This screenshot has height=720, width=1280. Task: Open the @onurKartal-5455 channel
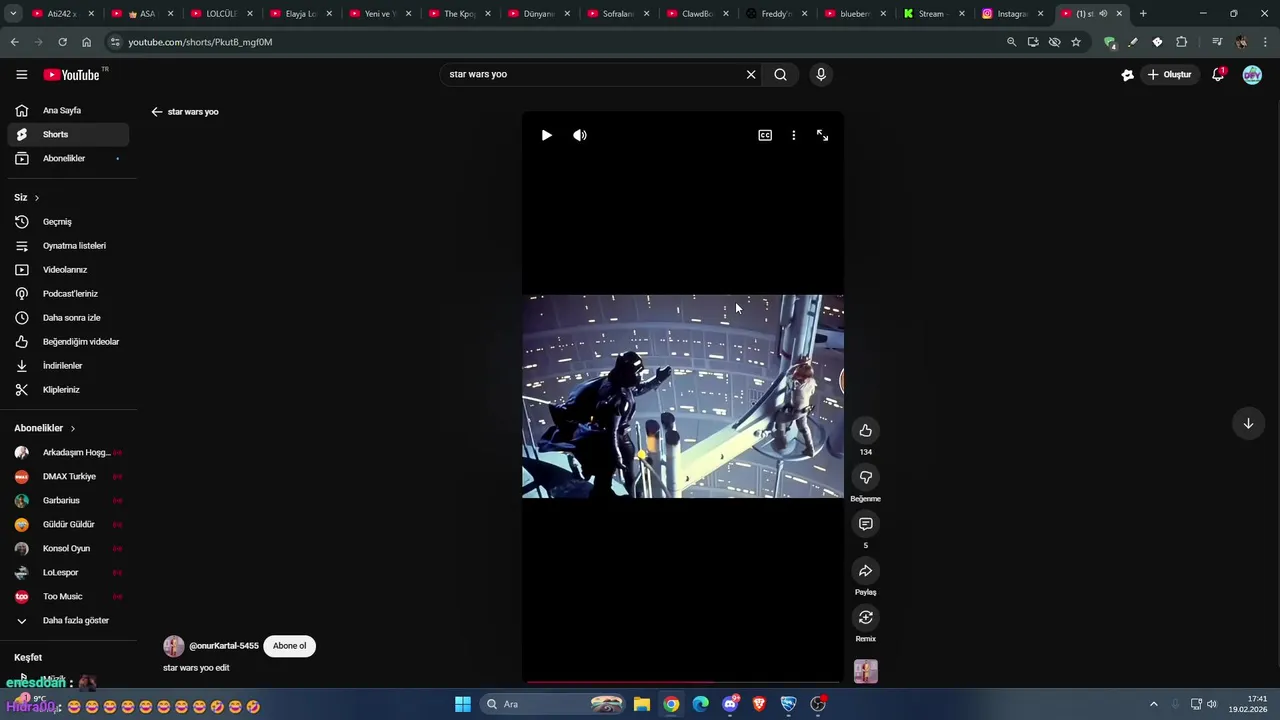(x=224, y=646)
